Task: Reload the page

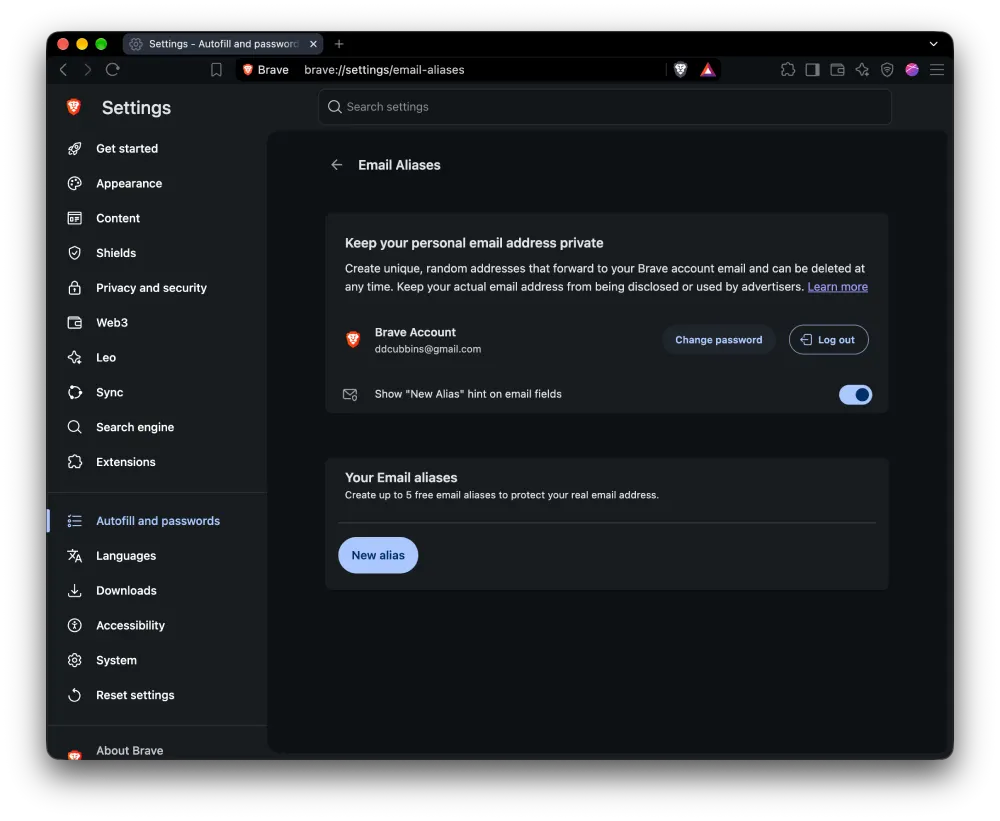Action: pos(113,70)
